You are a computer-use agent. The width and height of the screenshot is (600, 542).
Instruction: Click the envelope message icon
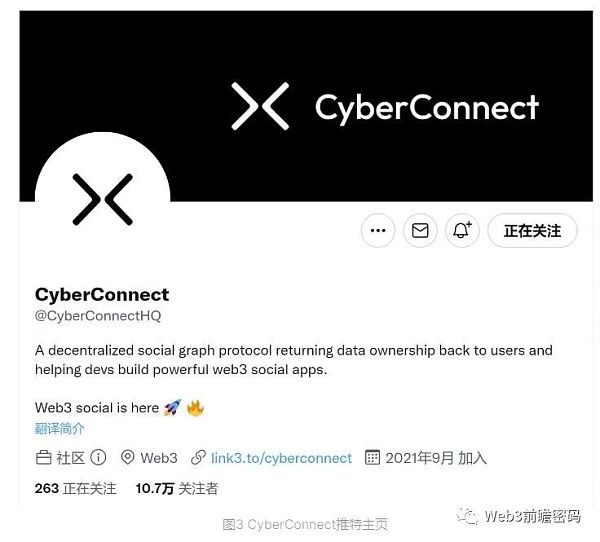tap(420, 230)
